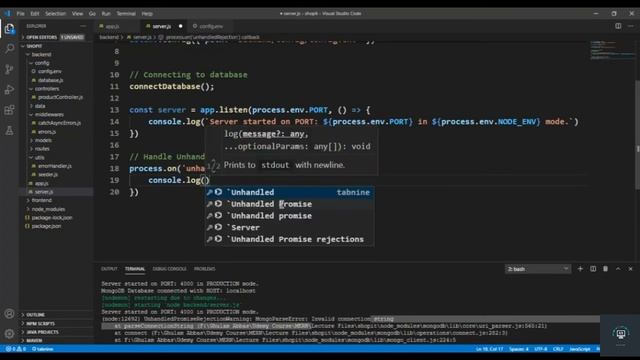Open the Terminal menu
Viewport: 640px width, 360px height.
coord(126,13)
